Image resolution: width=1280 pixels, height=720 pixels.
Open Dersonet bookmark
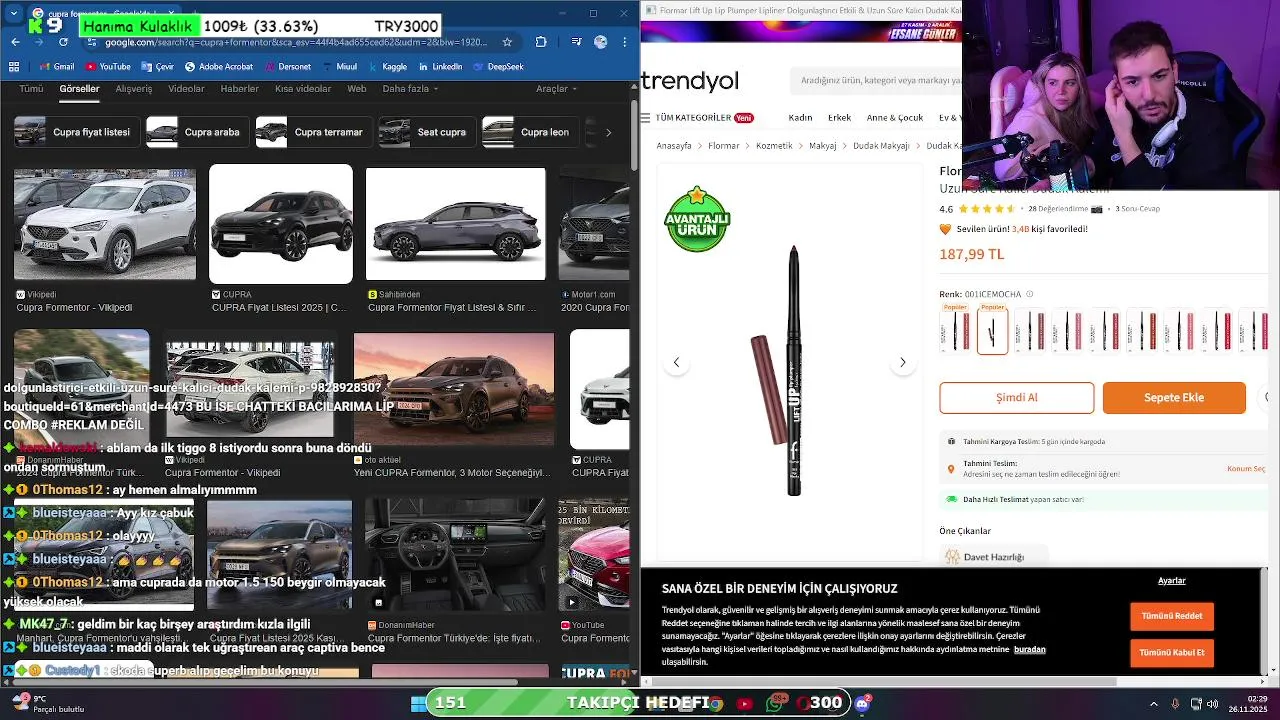[288, 67]
